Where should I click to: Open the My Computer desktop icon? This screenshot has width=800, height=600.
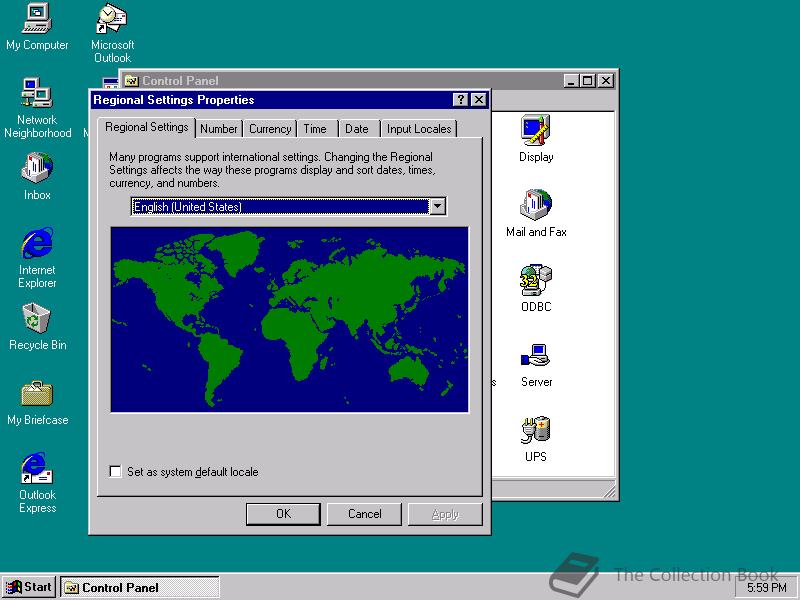coord(37,26)
